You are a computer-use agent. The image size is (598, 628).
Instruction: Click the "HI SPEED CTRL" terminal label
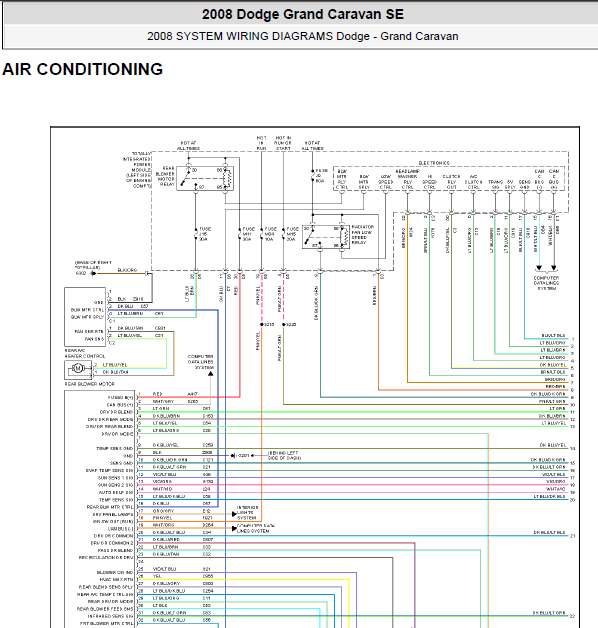[x=429, y=182]
